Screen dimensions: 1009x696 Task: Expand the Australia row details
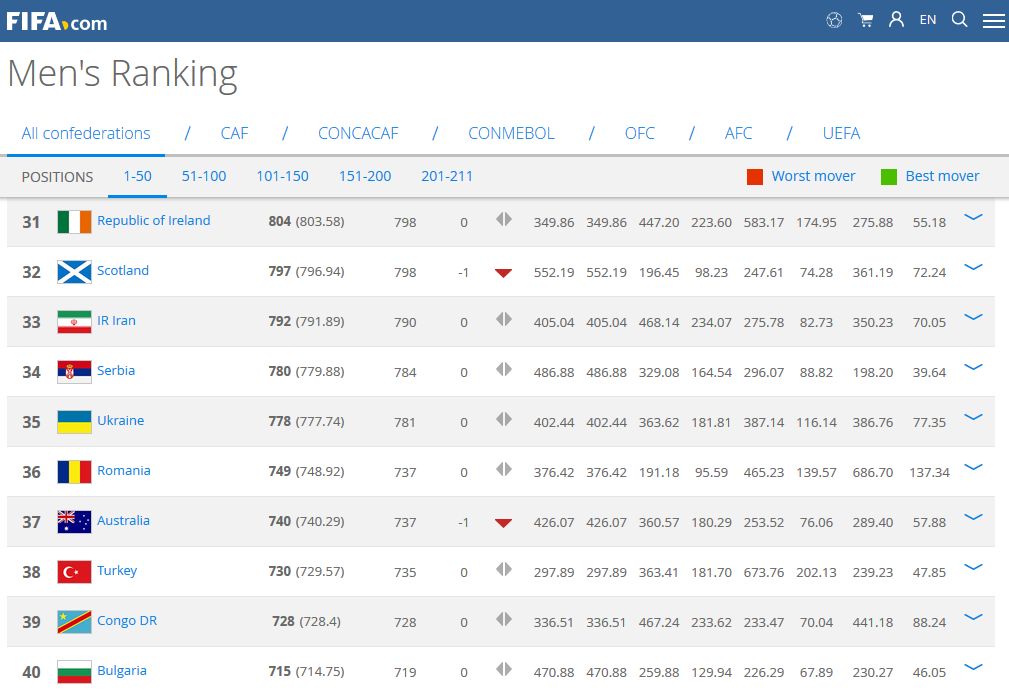(973, 517)
